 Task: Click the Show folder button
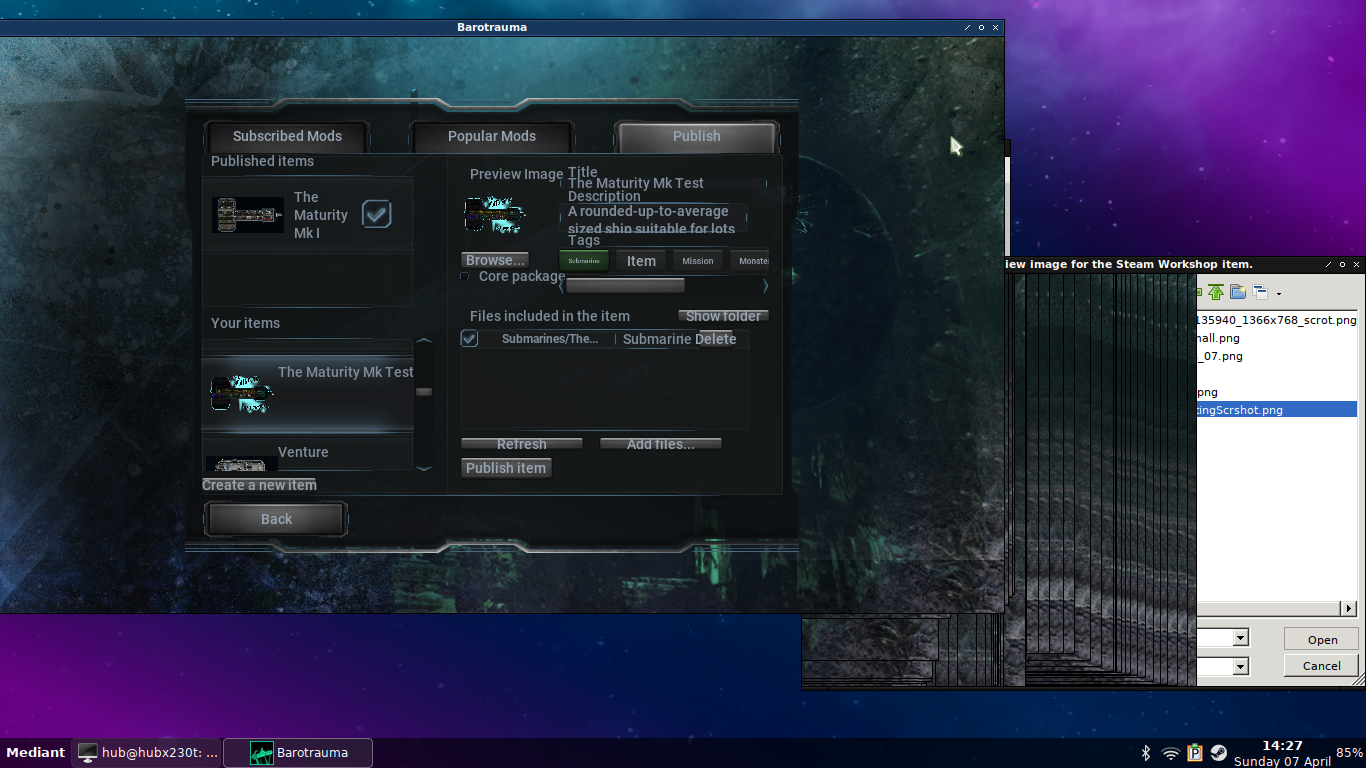point(723,316)
